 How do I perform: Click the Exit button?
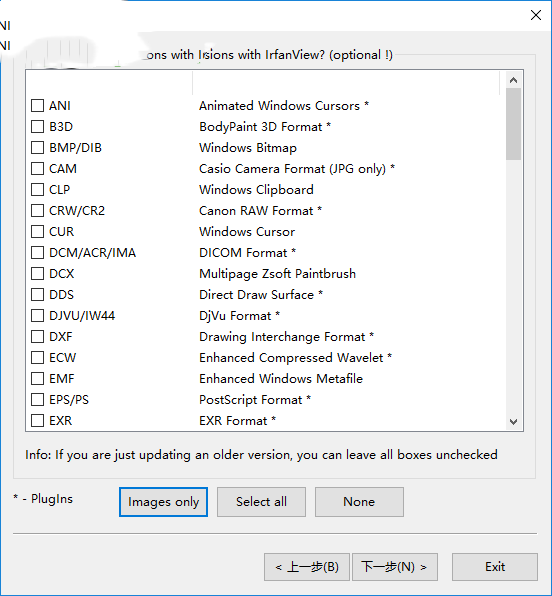495,567
